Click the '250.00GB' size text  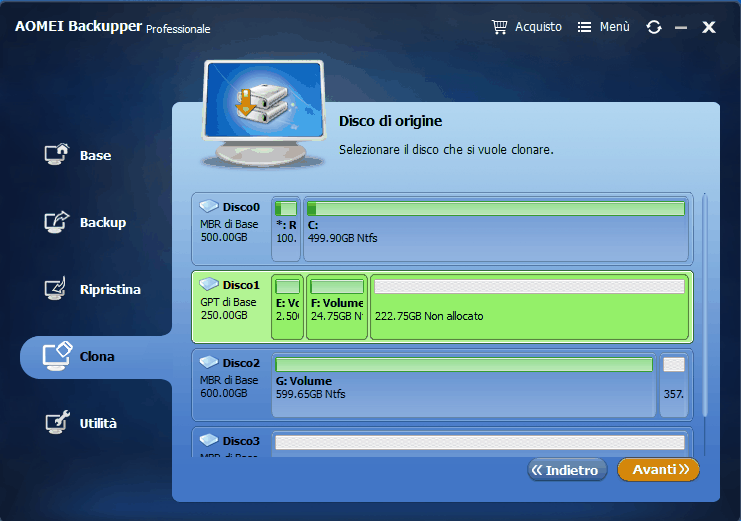(224, 315)
